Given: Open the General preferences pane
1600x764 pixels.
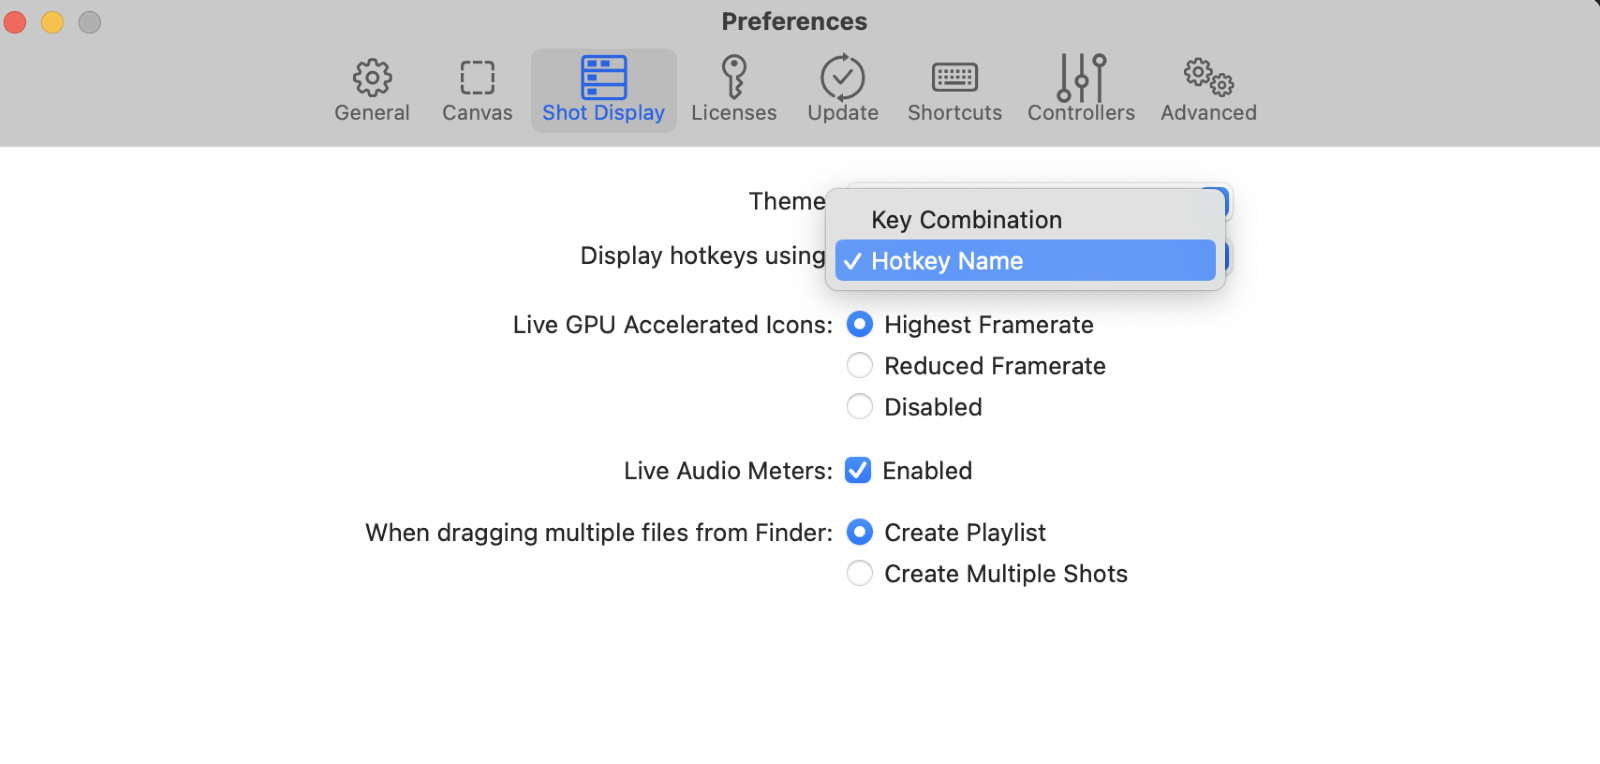Looking at the screenshot, I should [x=372, y=91].
